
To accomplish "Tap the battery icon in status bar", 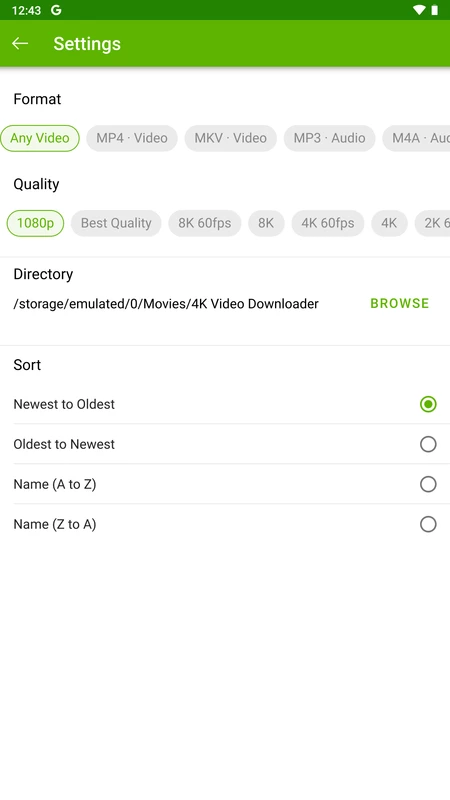I will 435,10.
